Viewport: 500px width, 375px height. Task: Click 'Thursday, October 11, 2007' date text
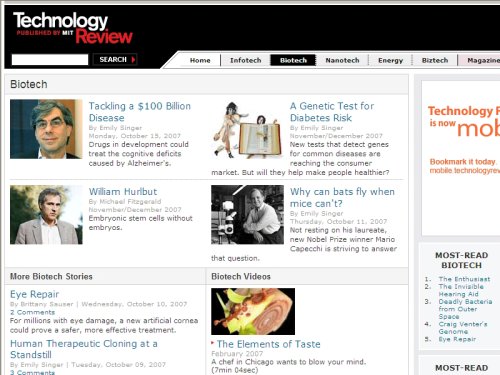(x=338, y=221)
